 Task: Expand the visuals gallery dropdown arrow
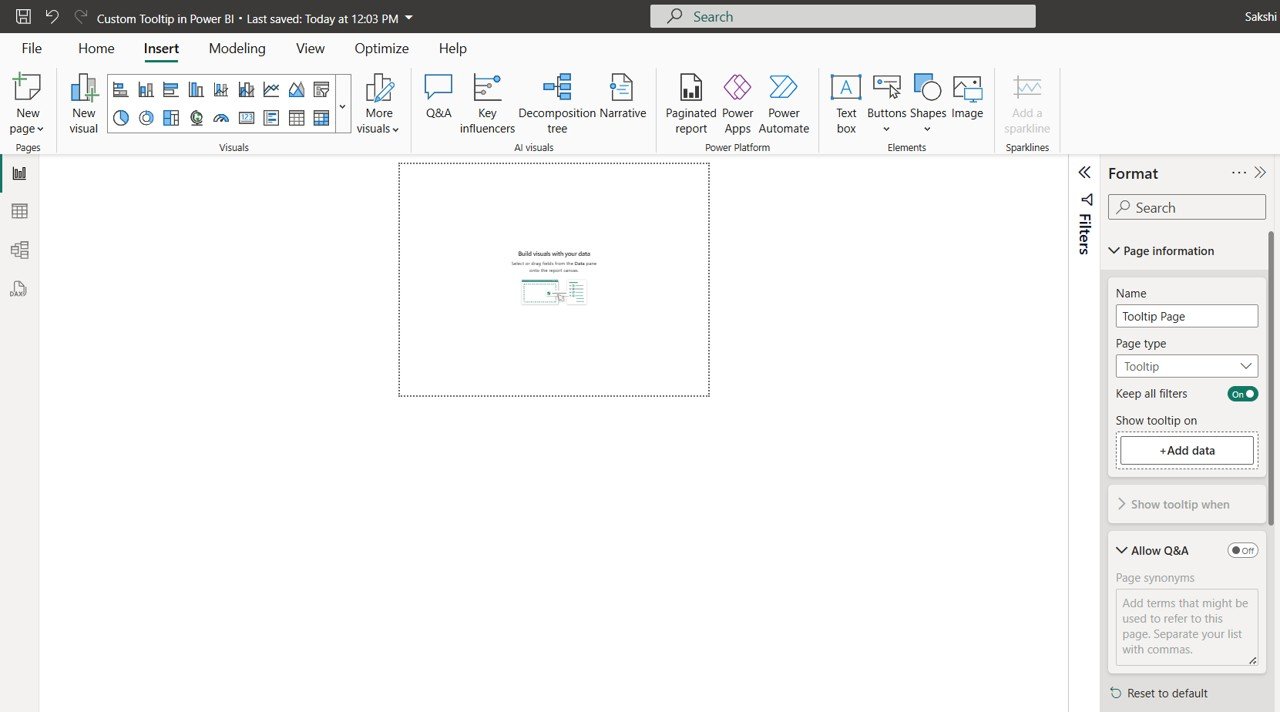342,105
